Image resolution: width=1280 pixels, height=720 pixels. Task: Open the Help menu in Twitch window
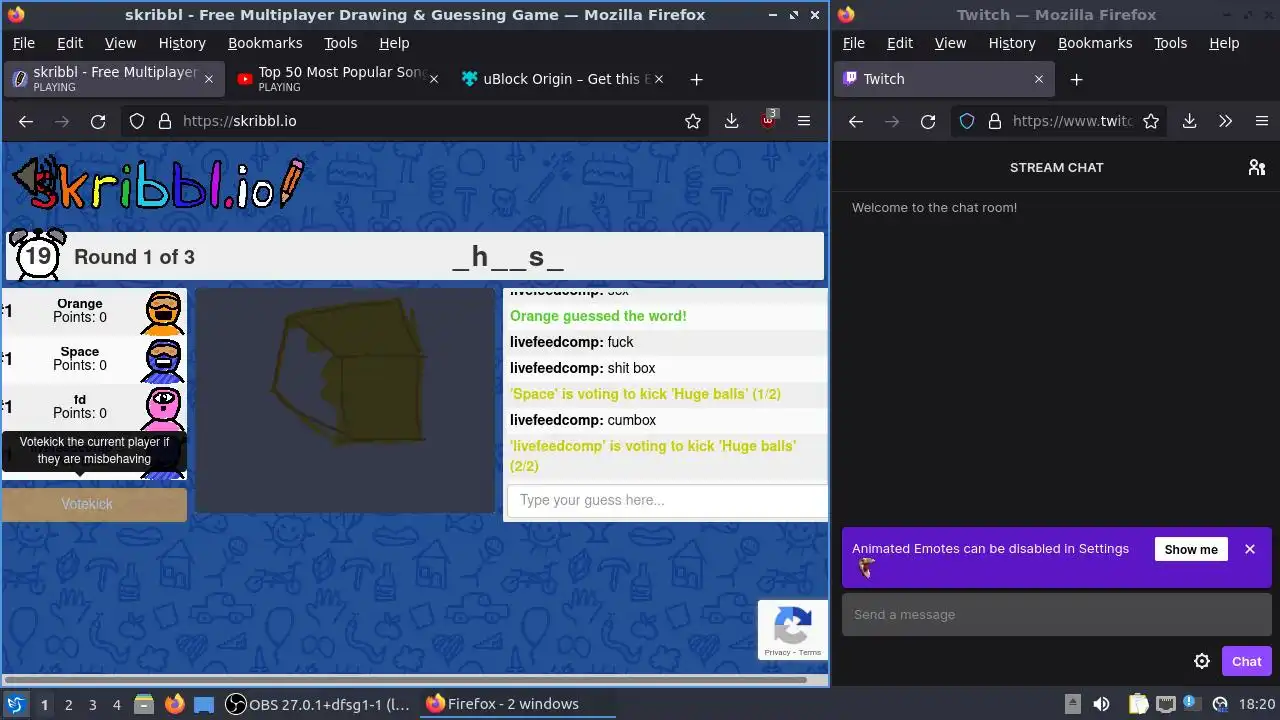(1224, 43)
